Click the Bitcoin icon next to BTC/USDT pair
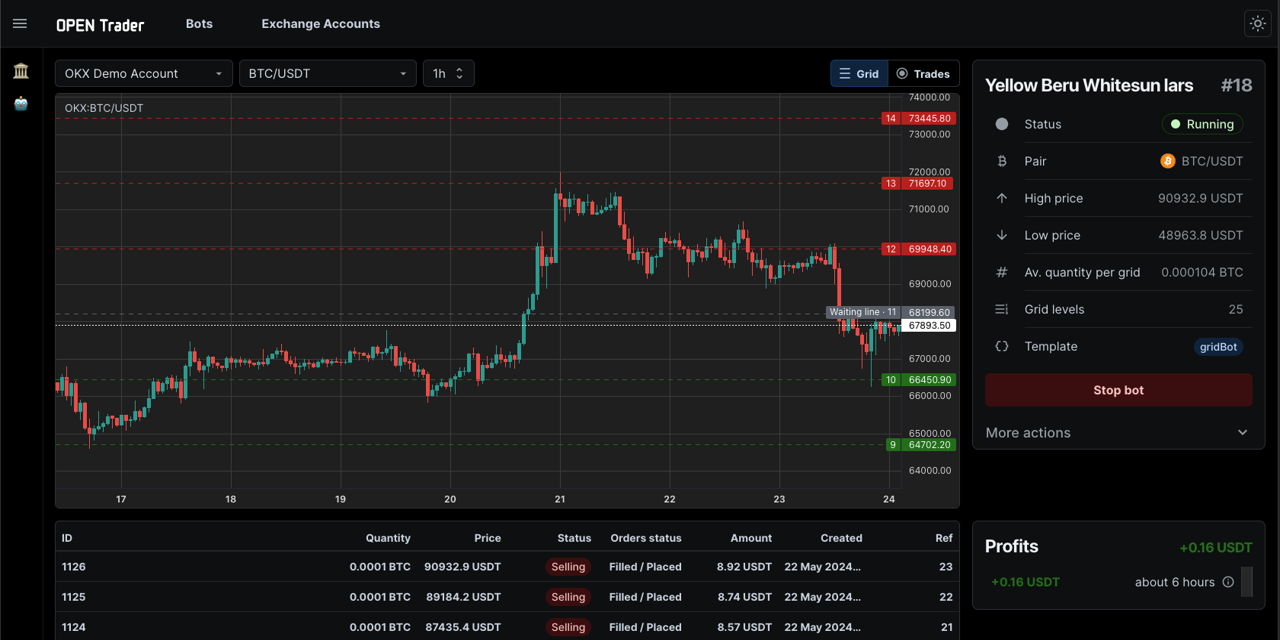The width and height of the screenshot is (1280, 640). point(1167,161)
